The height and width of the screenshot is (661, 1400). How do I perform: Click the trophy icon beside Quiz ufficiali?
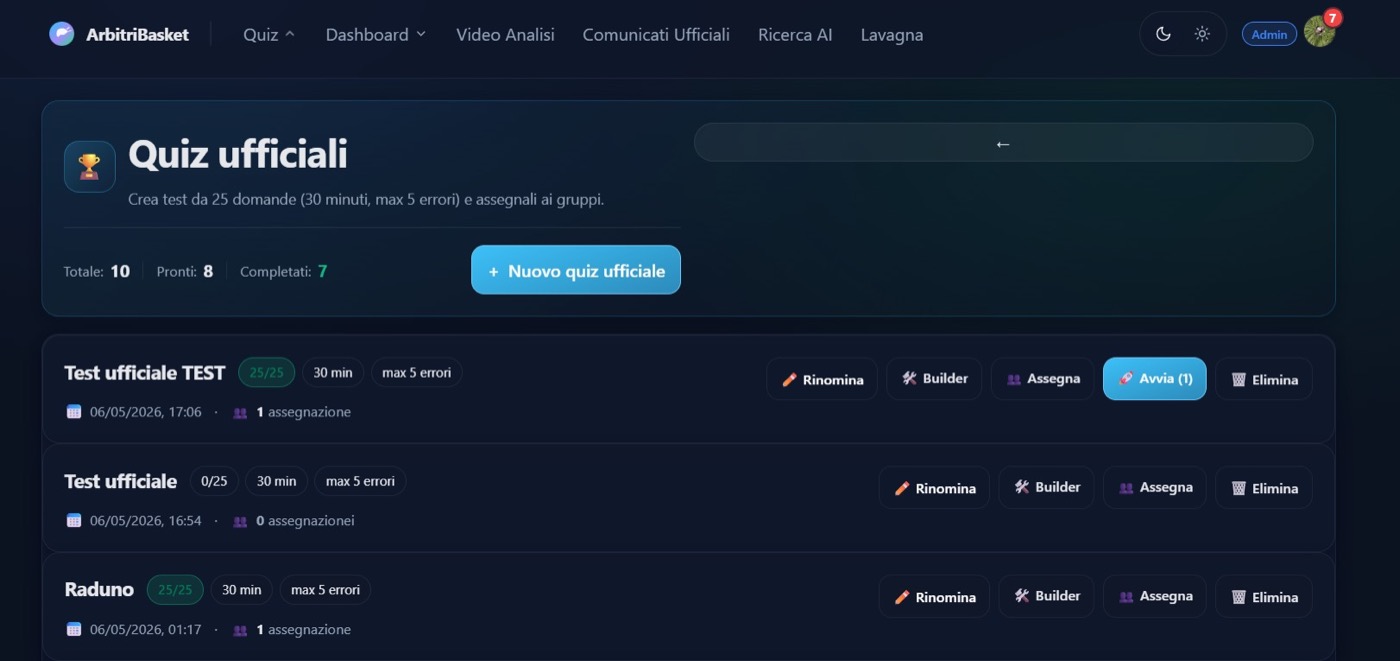tap(90, 166)
